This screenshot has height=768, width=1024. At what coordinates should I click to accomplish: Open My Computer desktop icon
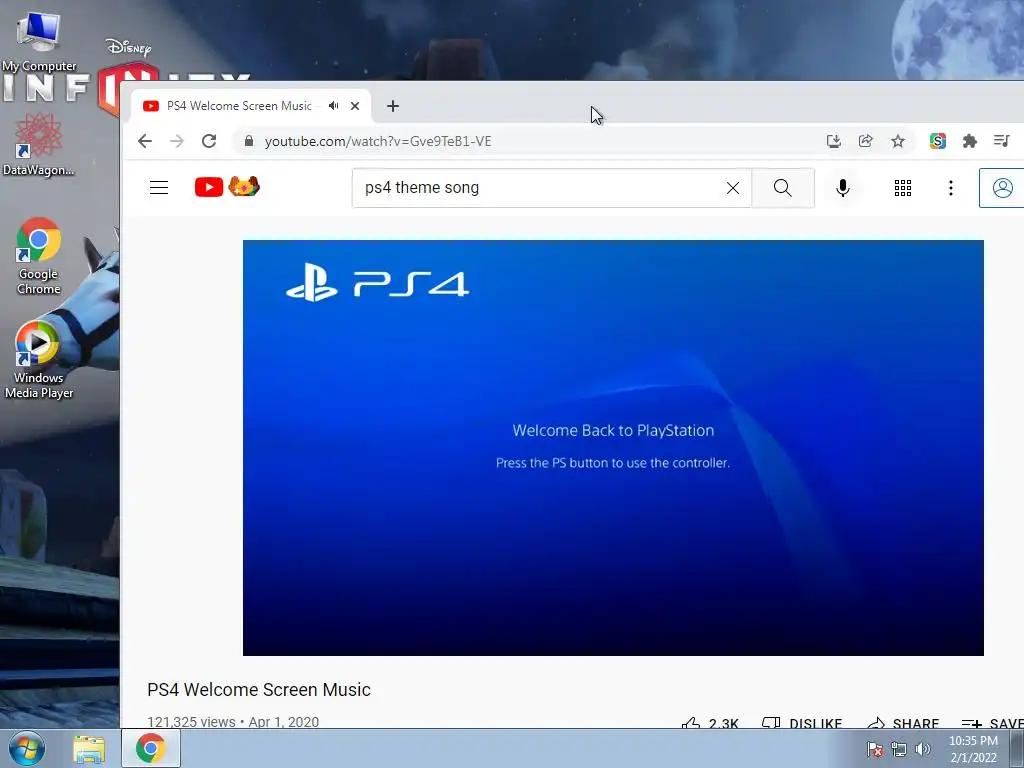click(x=39, y=40)
